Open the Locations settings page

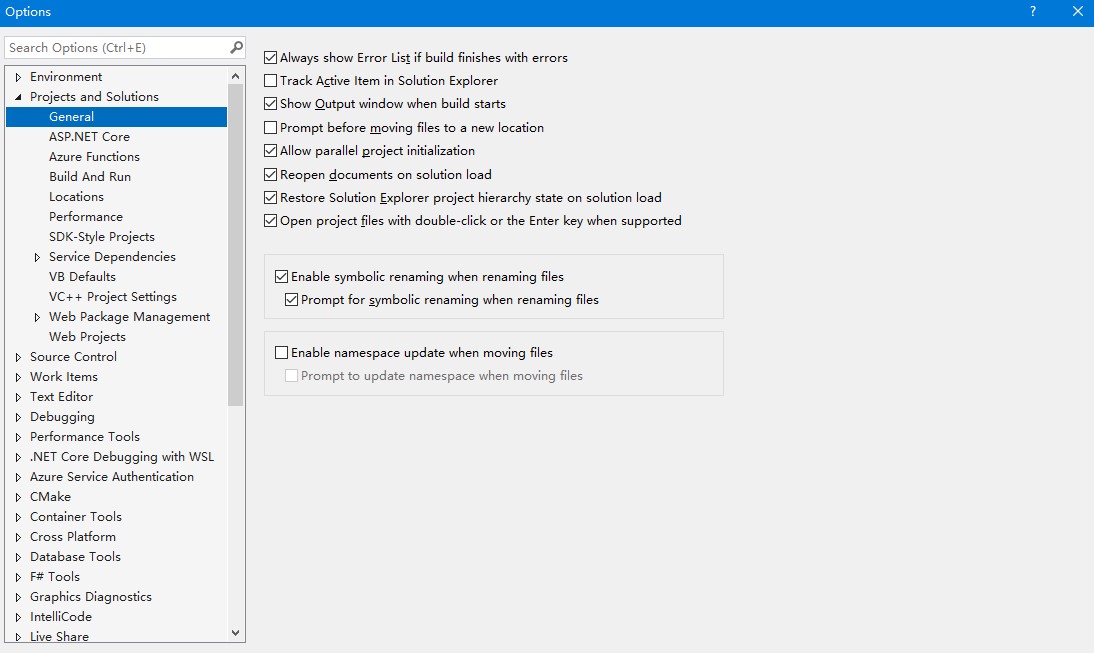(76, 197)
